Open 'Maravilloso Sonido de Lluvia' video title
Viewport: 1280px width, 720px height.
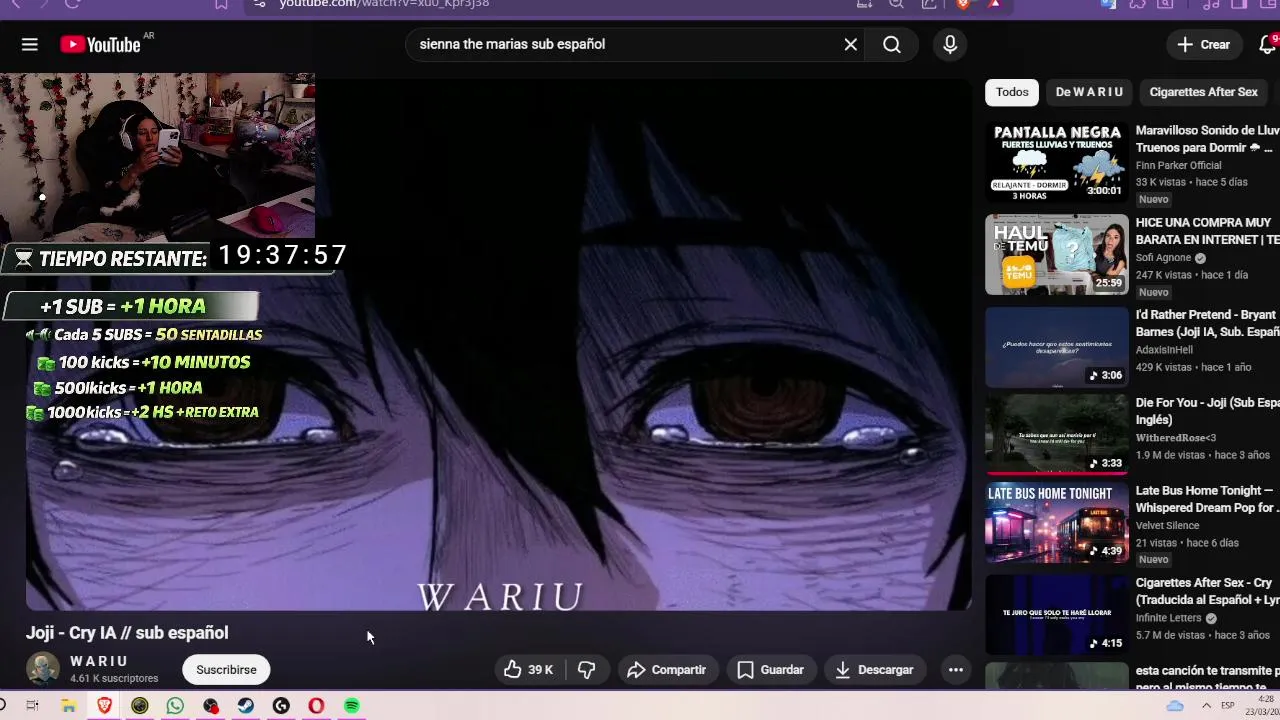tap(1207, 139)
